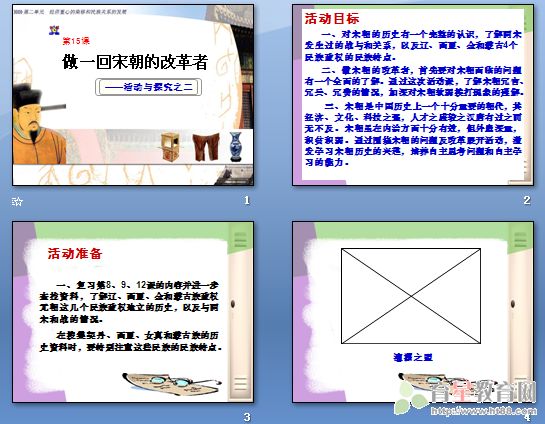545x424 pixels.
Task: Click slide number 2 label
Action: 527,200
